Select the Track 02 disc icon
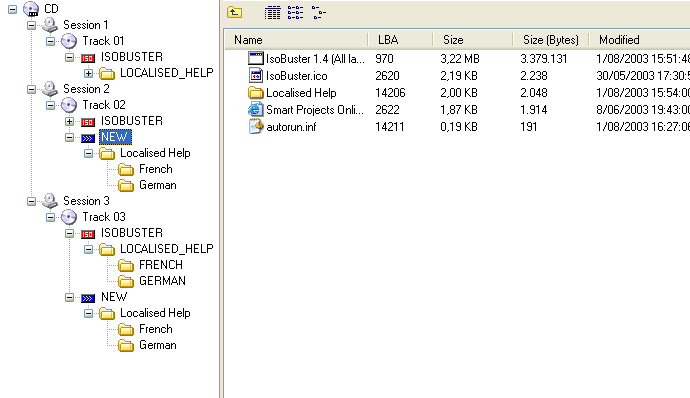This screenshot has width=690, height=398. pos(69,105)
